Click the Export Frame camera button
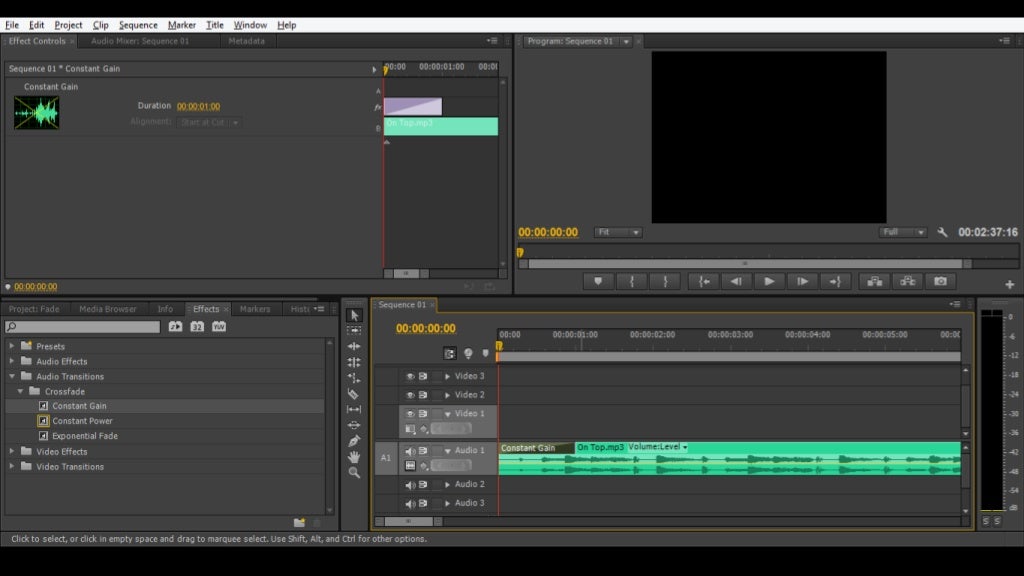Viewport: 1024px width, 576px height. [x=940, y=282]
